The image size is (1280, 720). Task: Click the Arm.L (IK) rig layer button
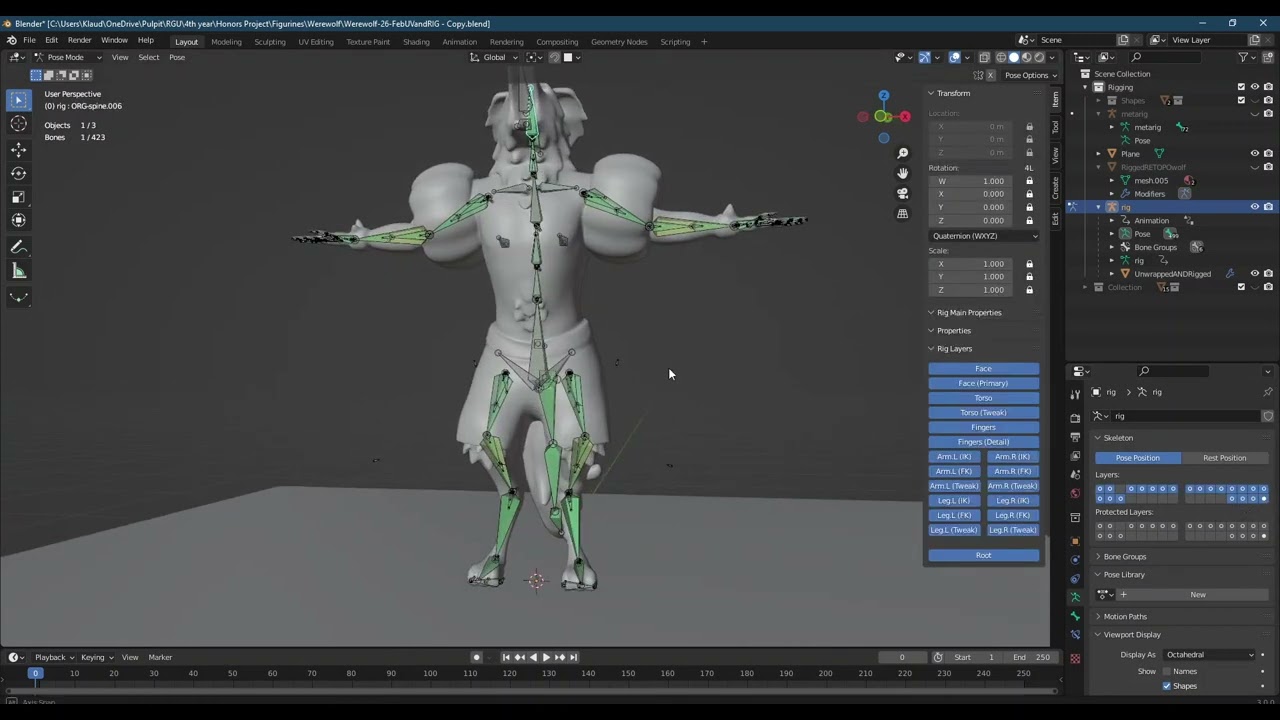954,457
